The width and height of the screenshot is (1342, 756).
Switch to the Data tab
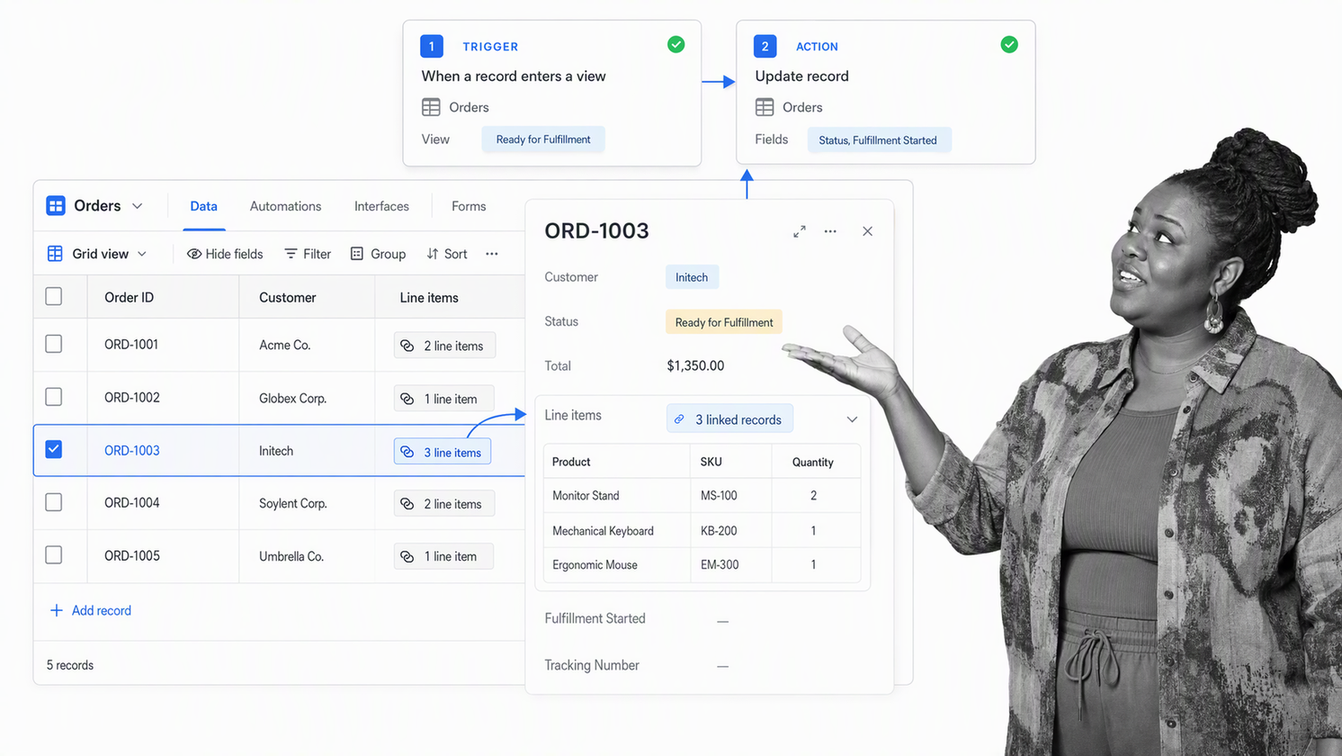click(204, 206)
